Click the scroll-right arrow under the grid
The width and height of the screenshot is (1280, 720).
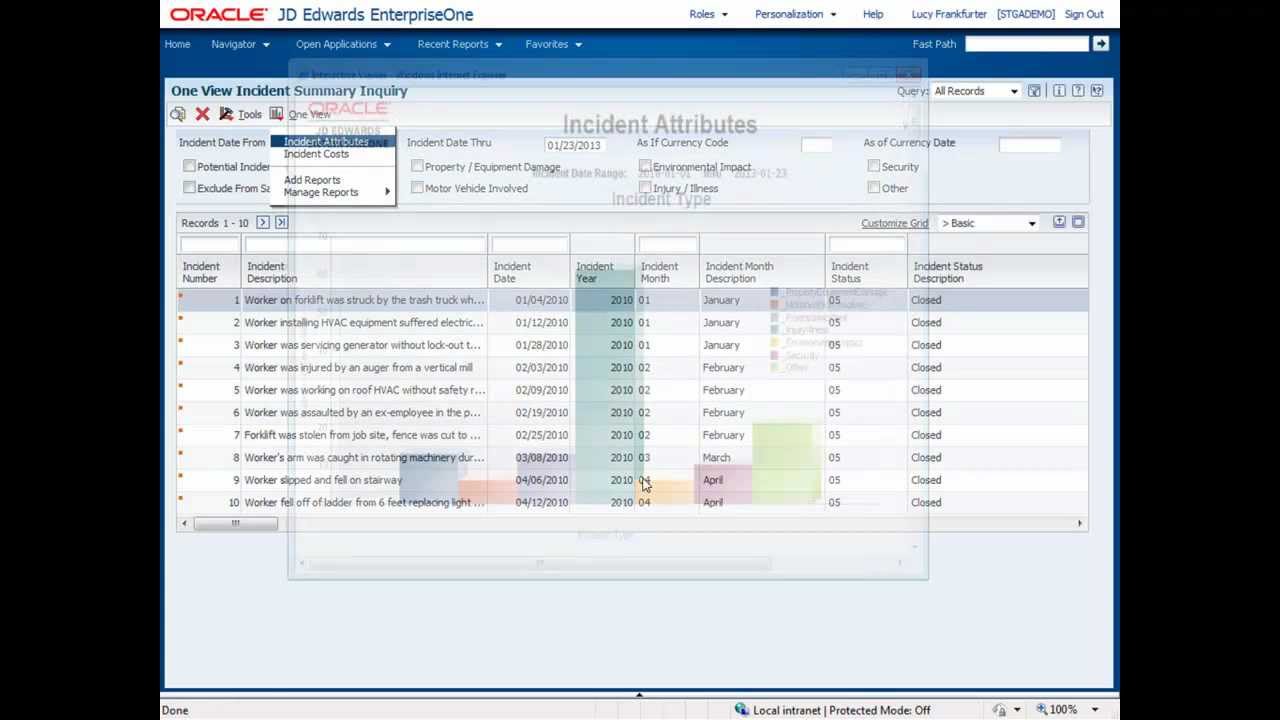[1079, 523]
